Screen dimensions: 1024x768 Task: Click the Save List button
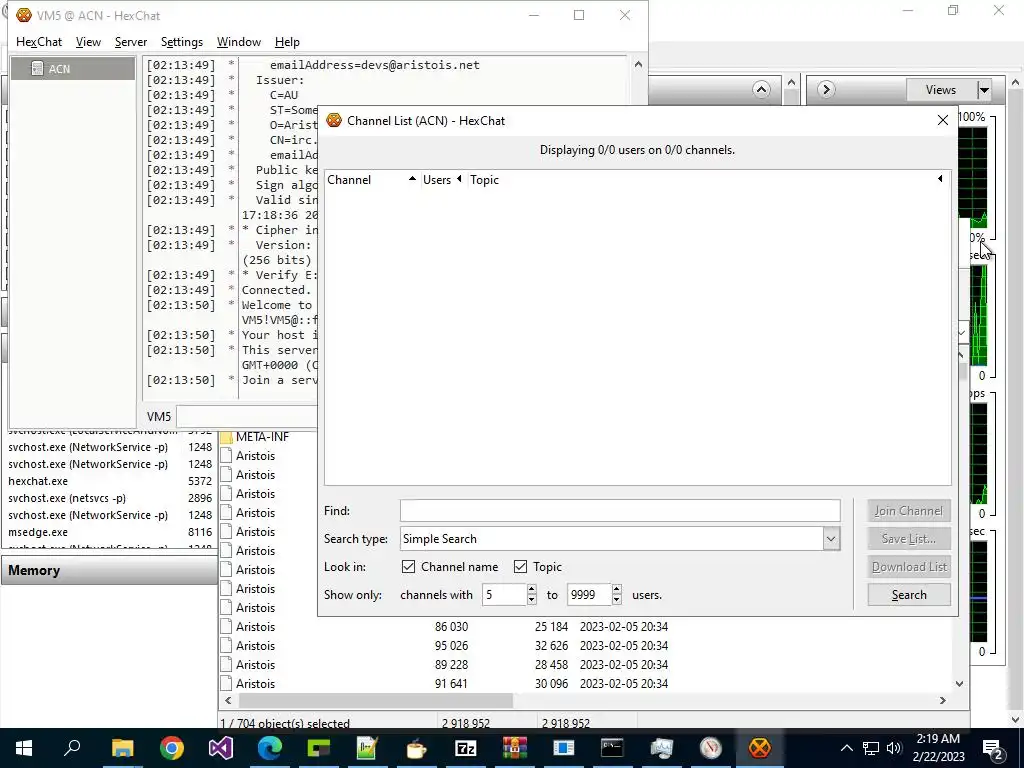pos(909,539)
